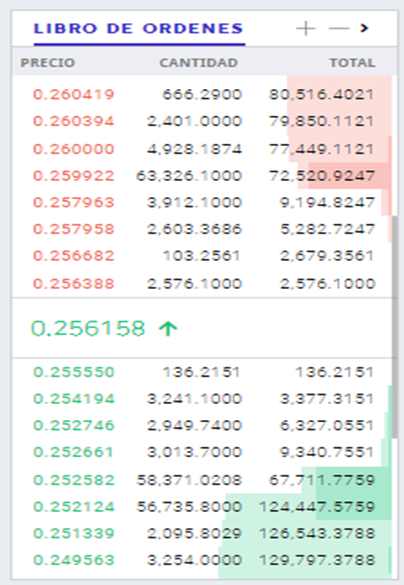This screenshot has width=404, height=585.
Task: Click the total 124,447.5759 depth bar
Action: tap(317, 507)
